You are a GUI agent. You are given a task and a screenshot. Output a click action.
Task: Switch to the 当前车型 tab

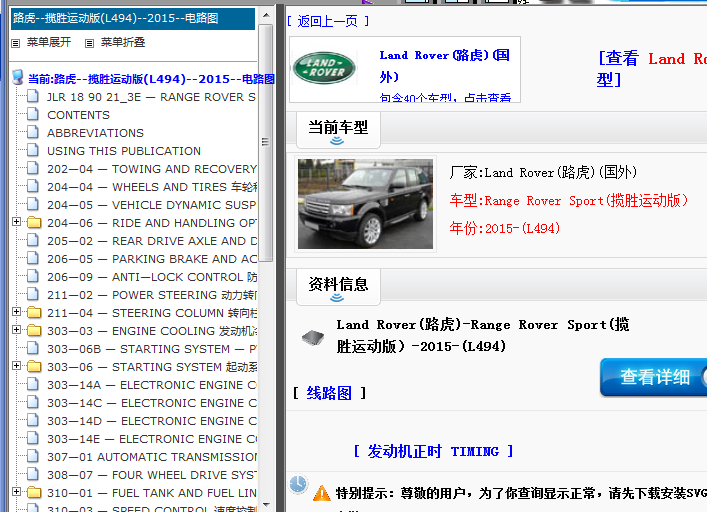click(x=338, y=130)
